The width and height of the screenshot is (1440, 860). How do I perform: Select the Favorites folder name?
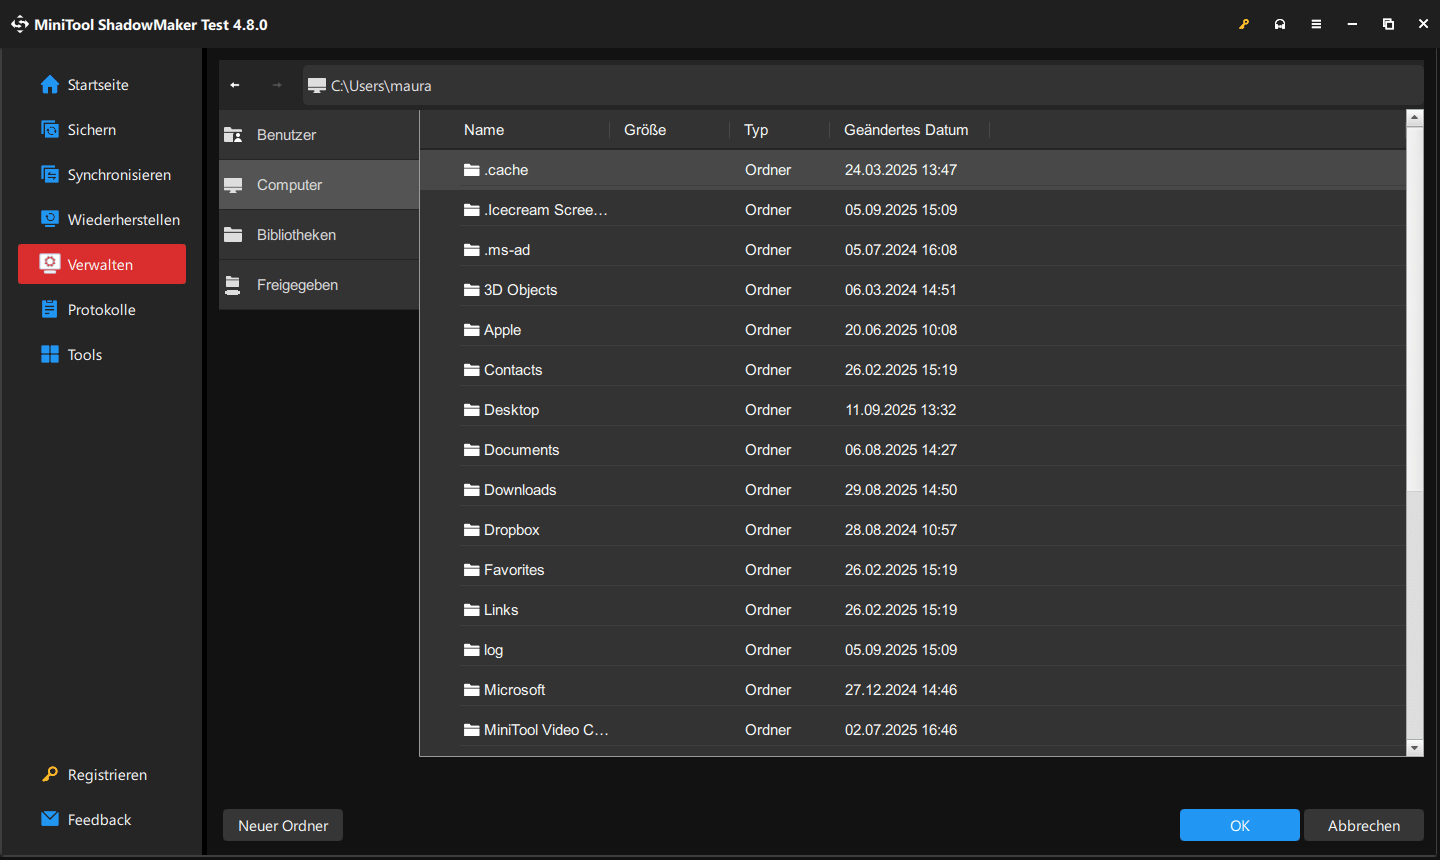point(514,570)
